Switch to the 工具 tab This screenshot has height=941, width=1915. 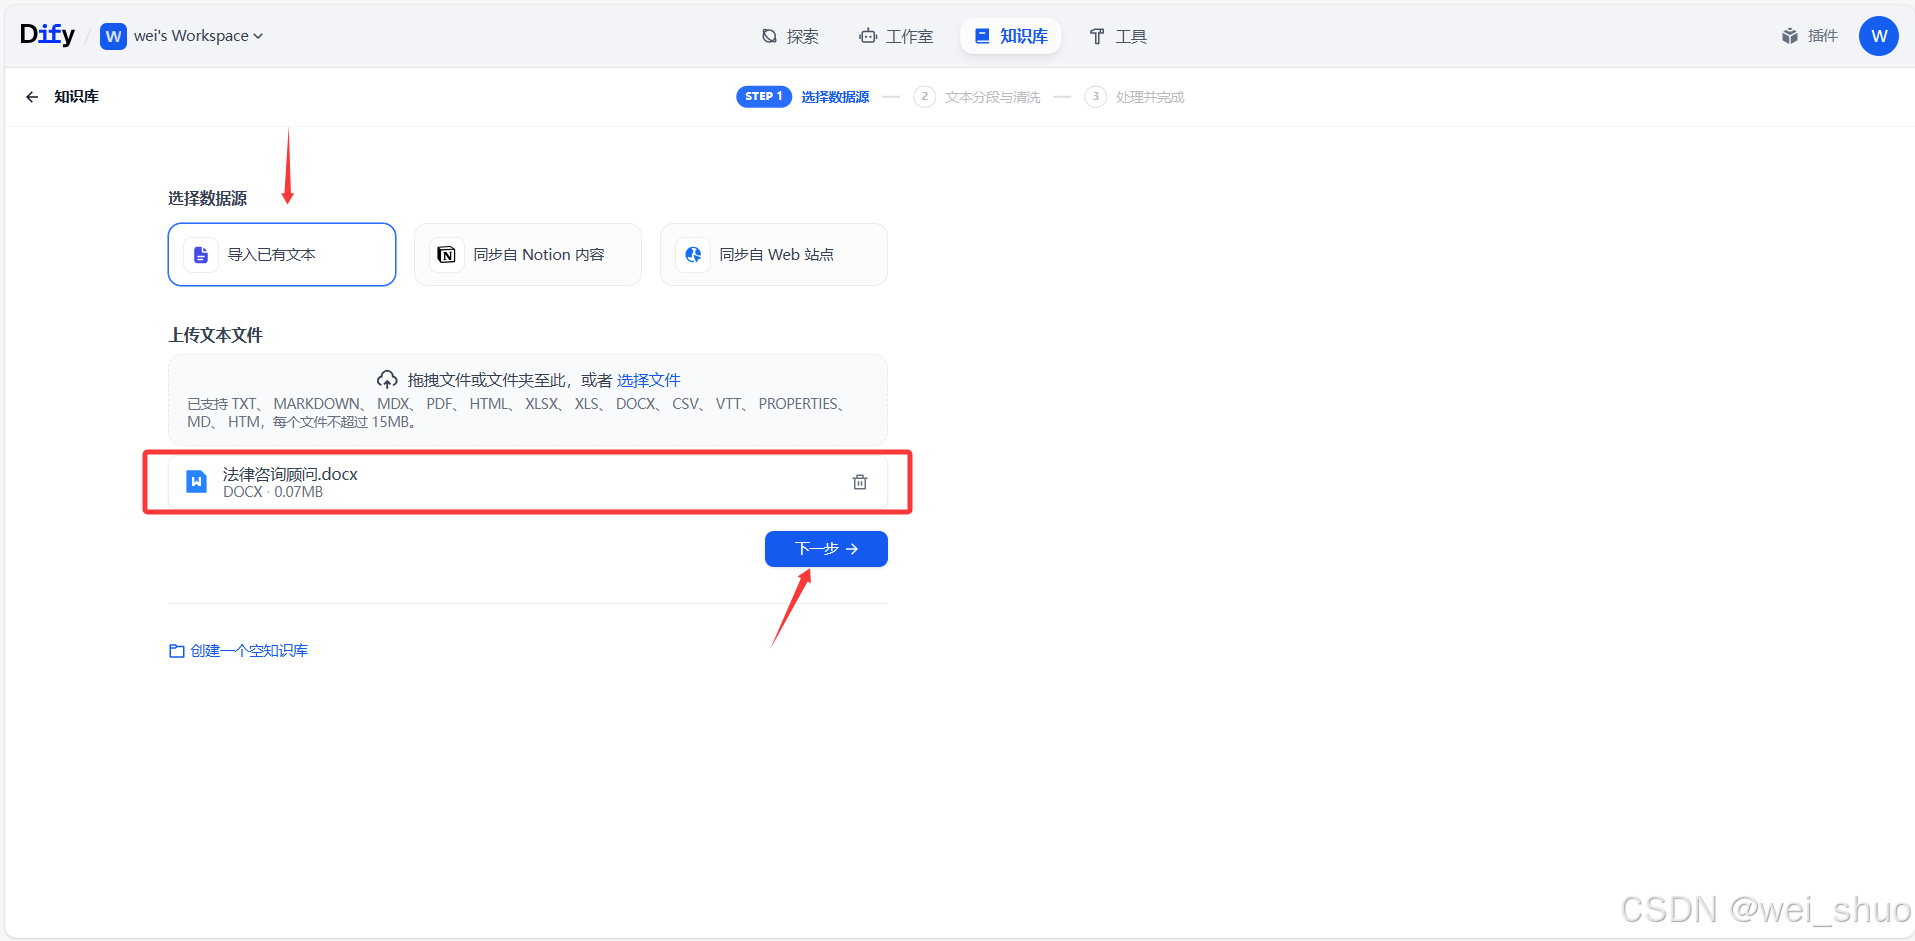pyautogui.click(x=1117, y=36)
